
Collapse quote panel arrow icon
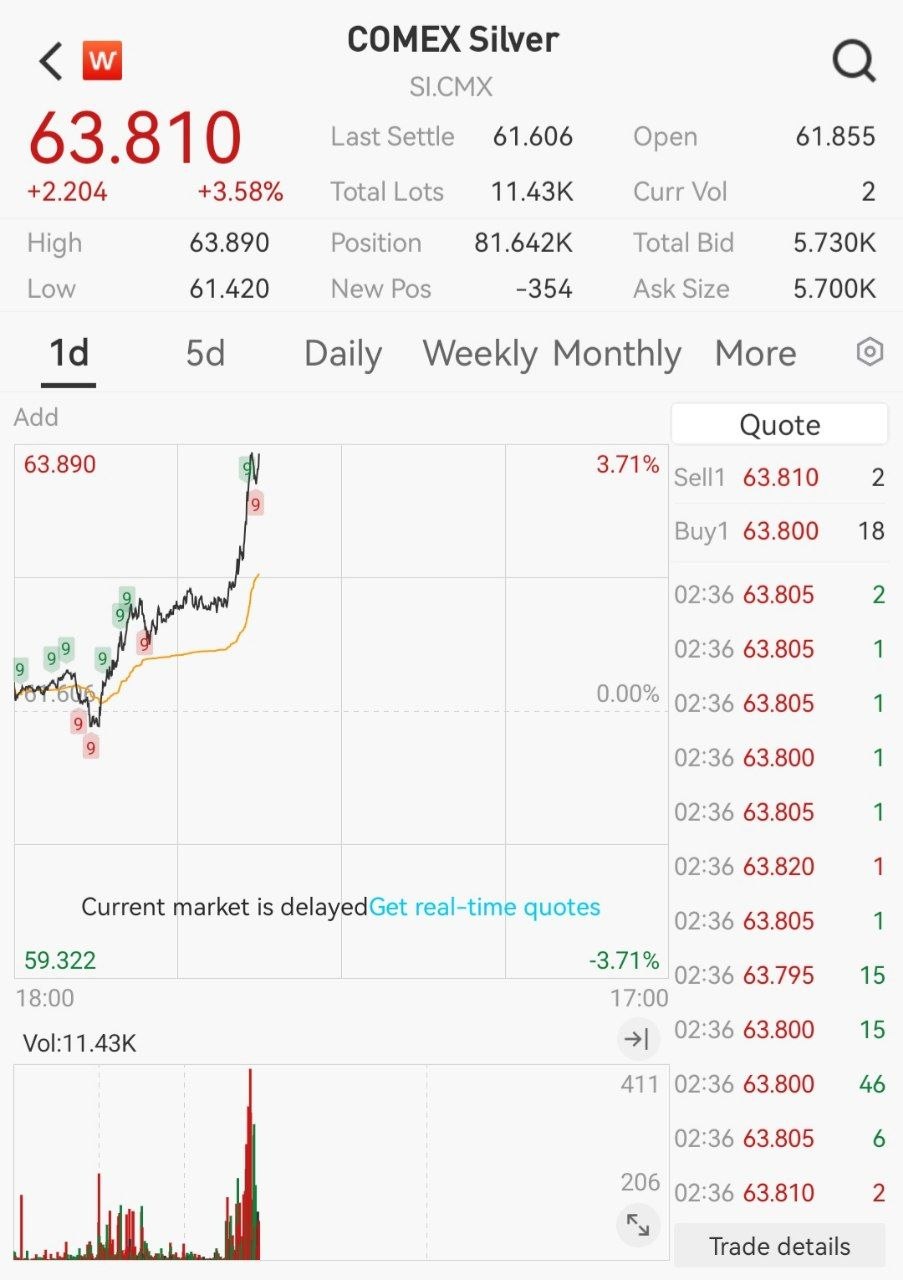point(637,1040)
